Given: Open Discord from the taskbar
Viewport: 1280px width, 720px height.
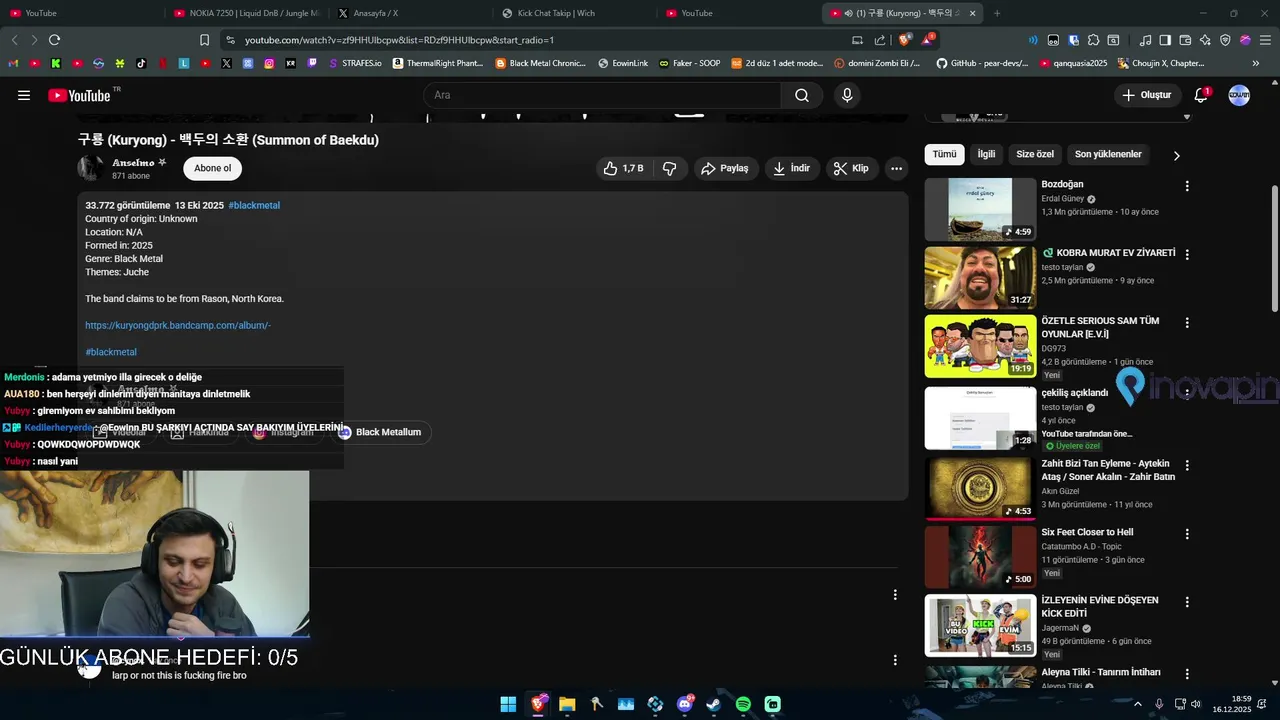Looking at the screenshot, I should click(685, 704).
